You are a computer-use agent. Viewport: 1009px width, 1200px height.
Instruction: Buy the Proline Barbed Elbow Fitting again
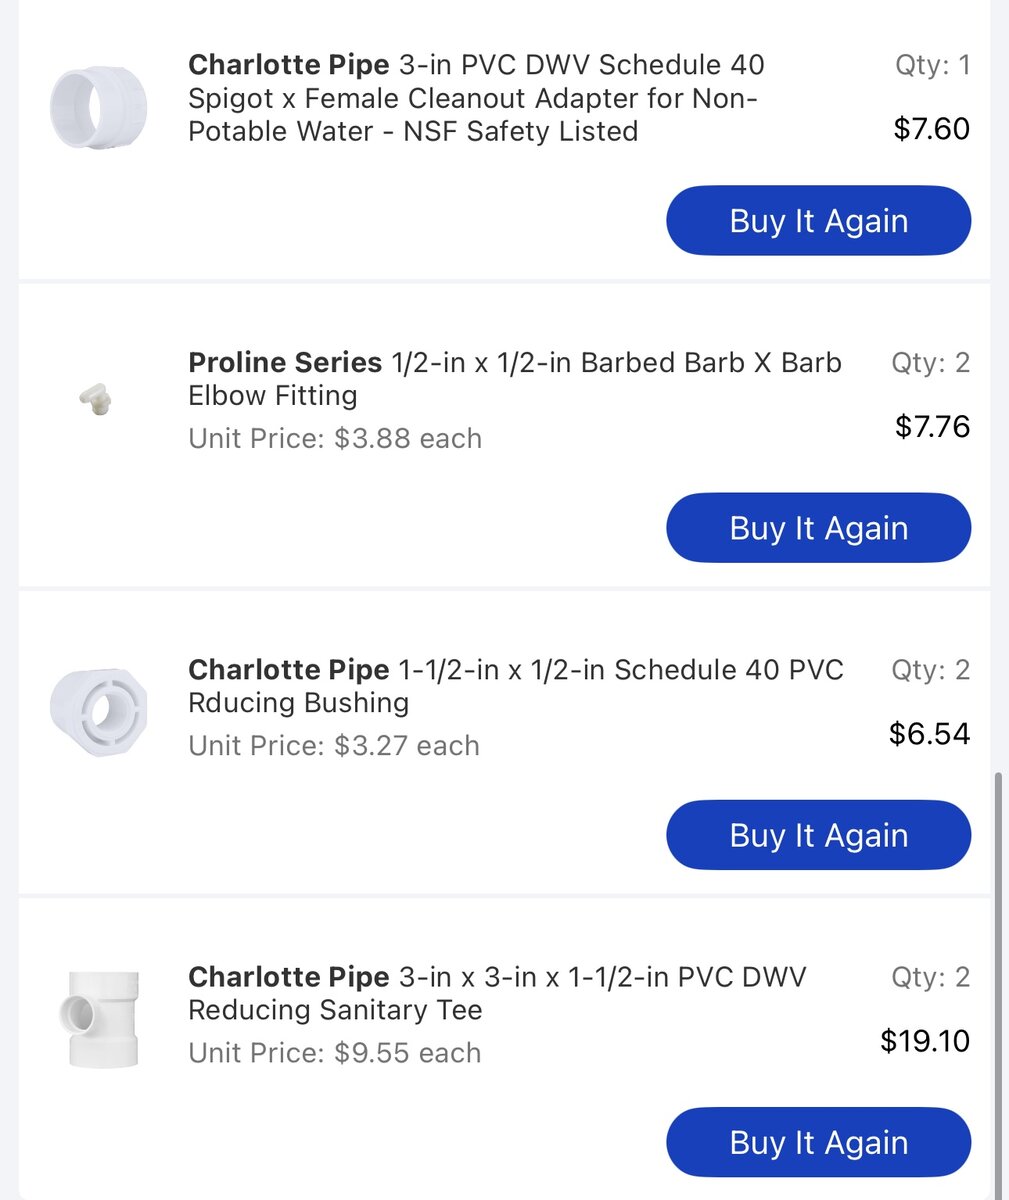(x=818, y=527)
